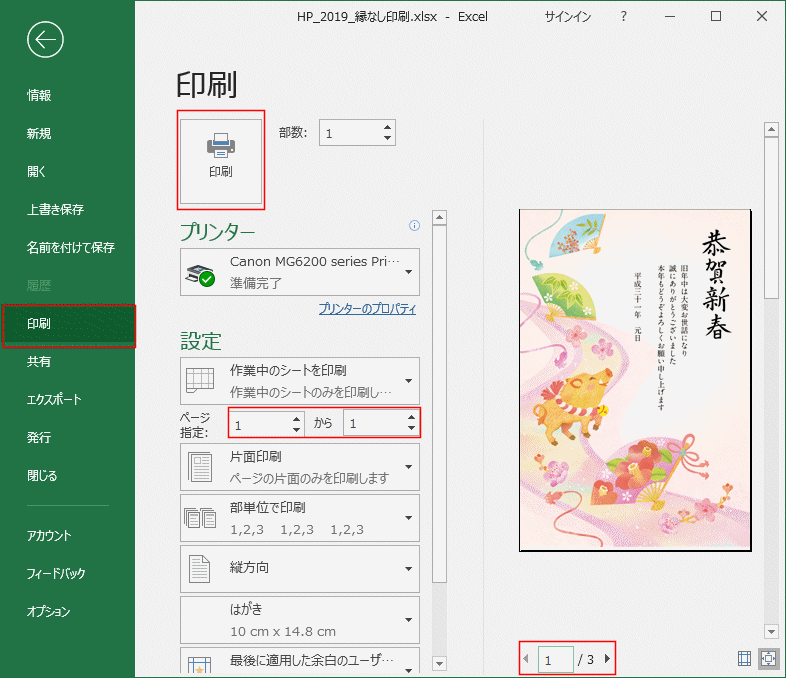Viewport: 786px width, 678px height.
Task: Click the copies count input field
Action: click(350, 133)
